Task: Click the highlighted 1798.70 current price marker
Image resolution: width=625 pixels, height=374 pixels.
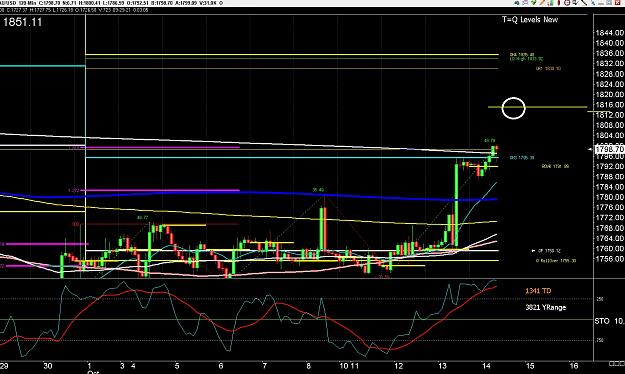Action: coord(609,149)
